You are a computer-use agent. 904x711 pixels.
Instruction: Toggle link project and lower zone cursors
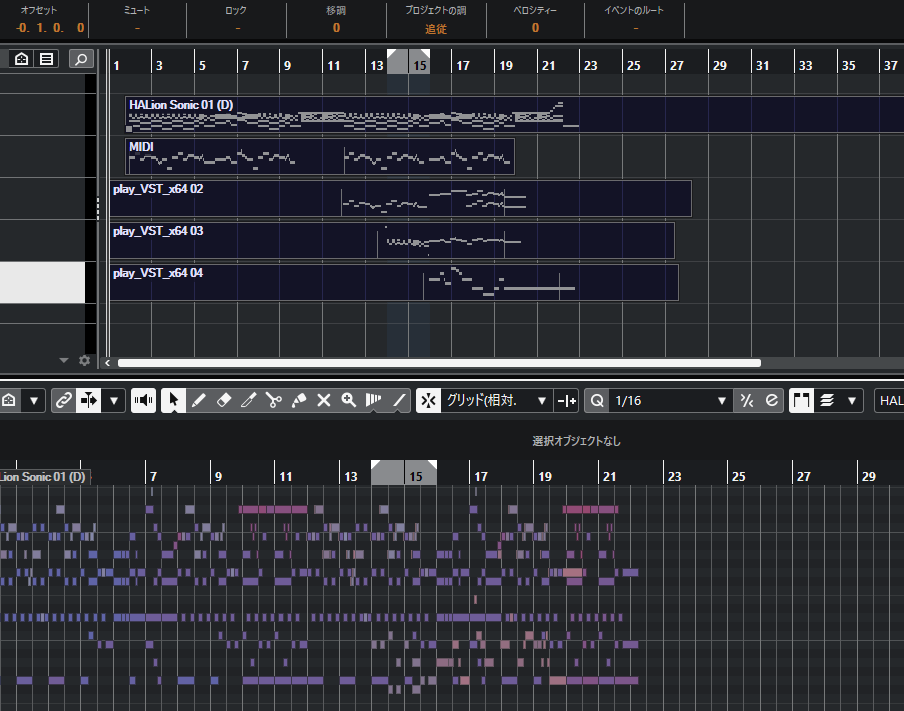(63, 400)
